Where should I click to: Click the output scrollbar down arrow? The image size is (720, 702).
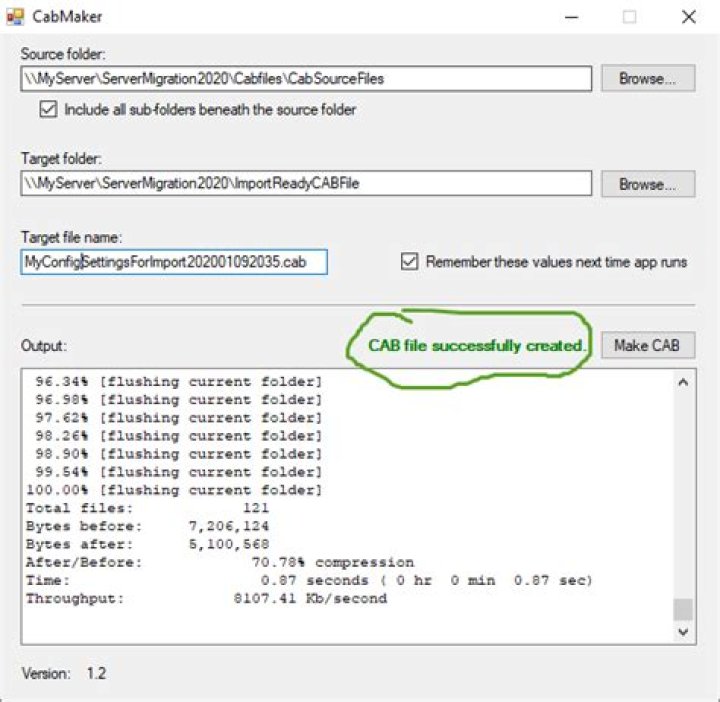tap(683, 632)
